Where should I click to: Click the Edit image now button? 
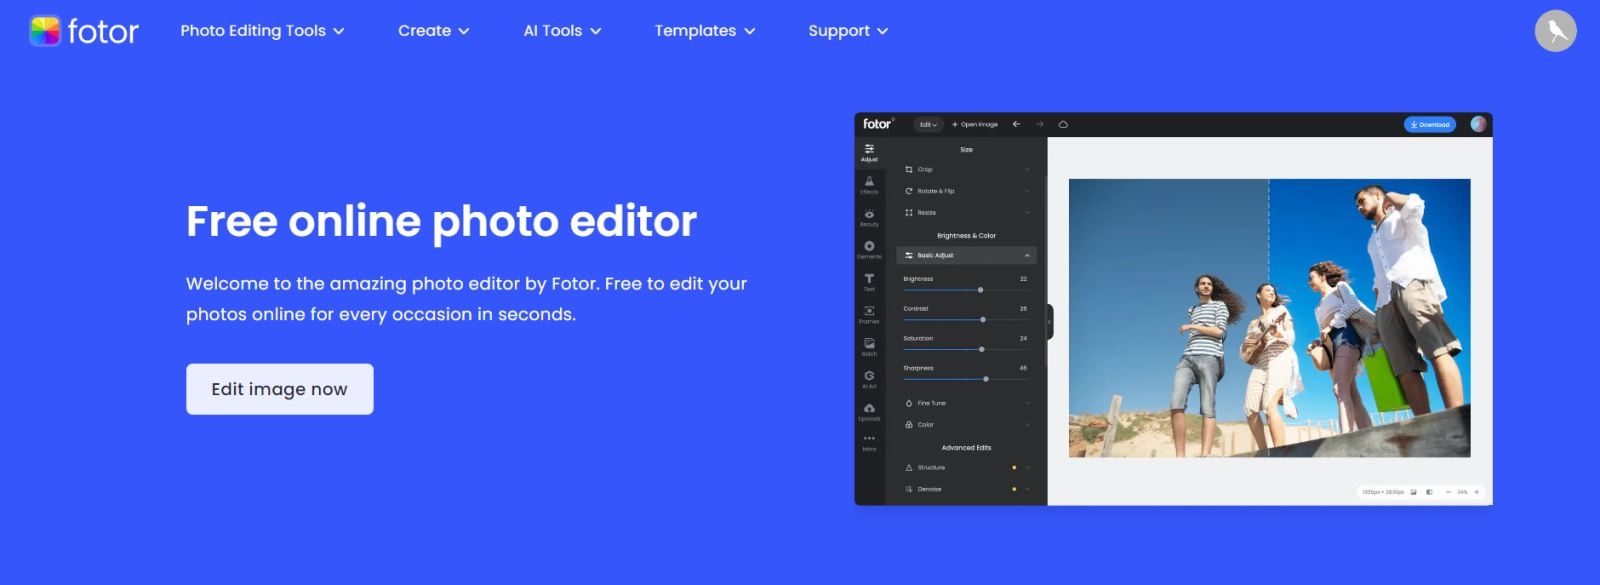280,389
